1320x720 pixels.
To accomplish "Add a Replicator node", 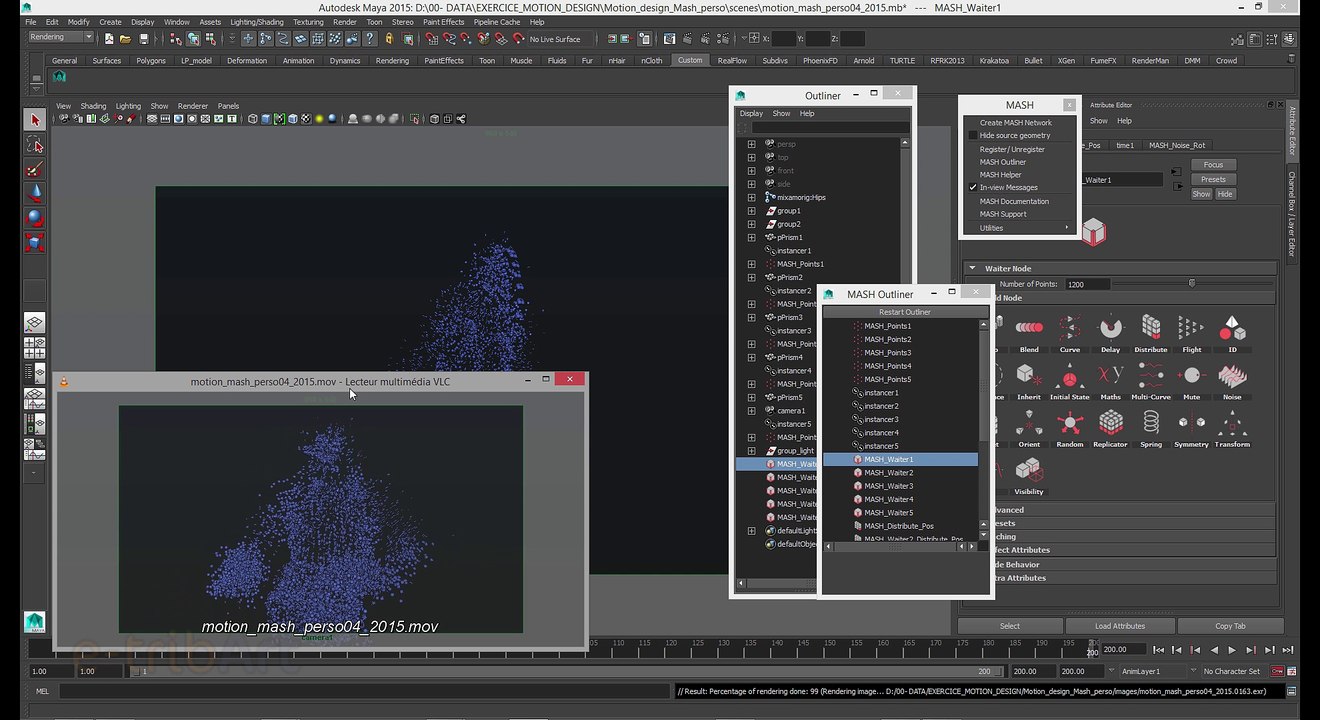I will tap(1110, 427).
